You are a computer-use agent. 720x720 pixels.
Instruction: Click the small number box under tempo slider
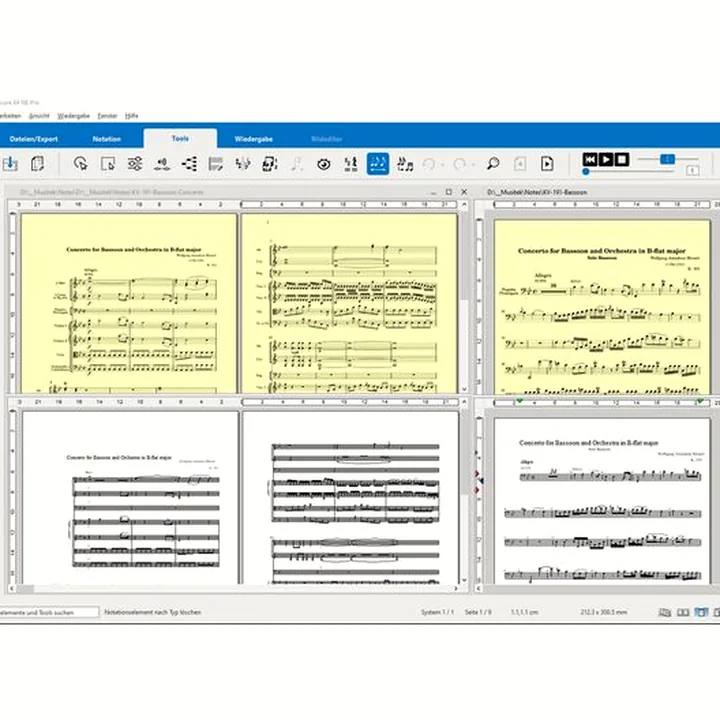pyautogui.click(x=692, y=171)
